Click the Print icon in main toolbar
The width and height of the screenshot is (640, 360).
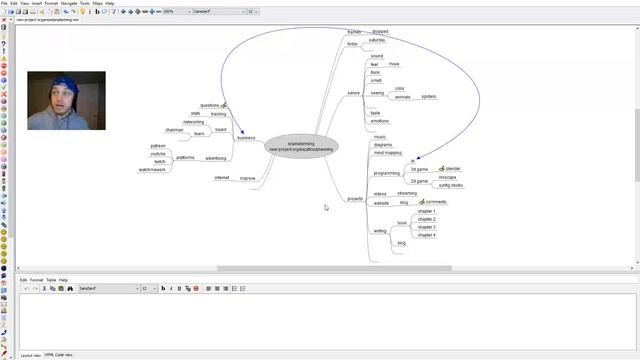click(33, 12)
